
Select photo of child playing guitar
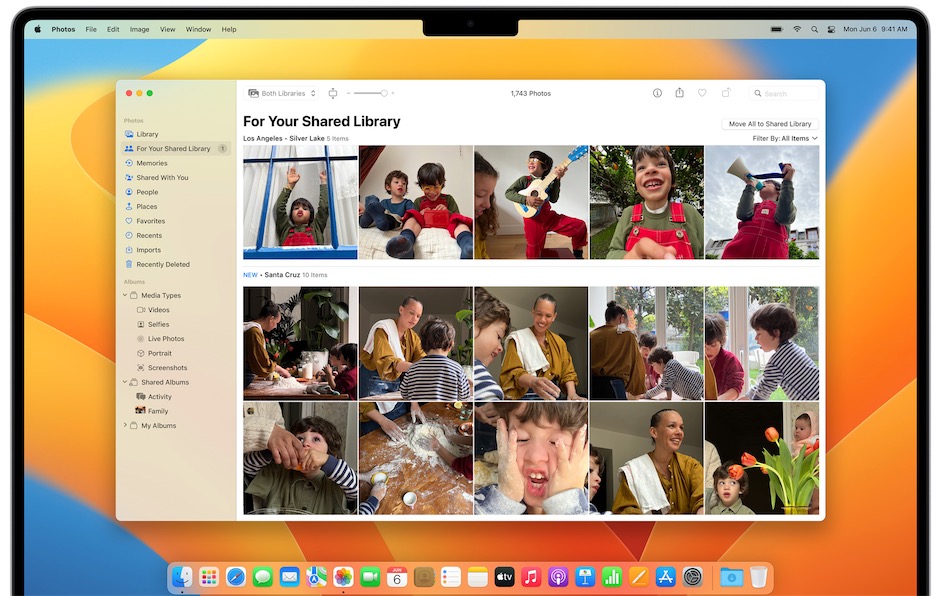coord(531,202)
